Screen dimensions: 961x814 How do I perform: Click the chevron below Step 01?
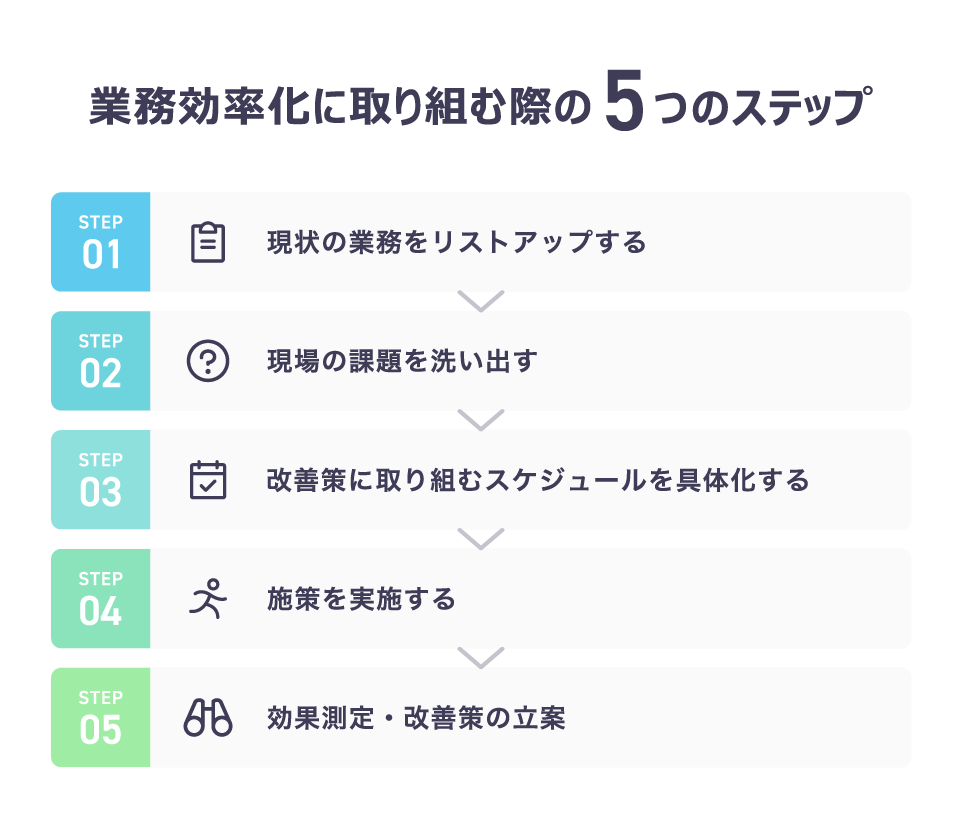pos(481,301)
